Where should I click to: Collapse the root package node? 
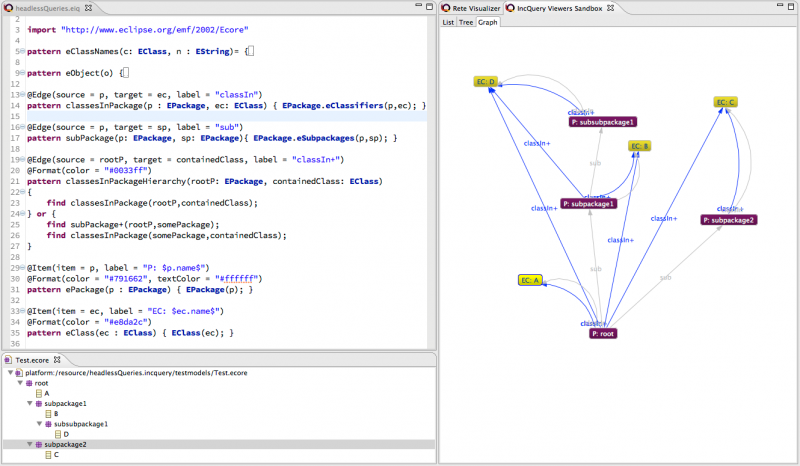20,383
